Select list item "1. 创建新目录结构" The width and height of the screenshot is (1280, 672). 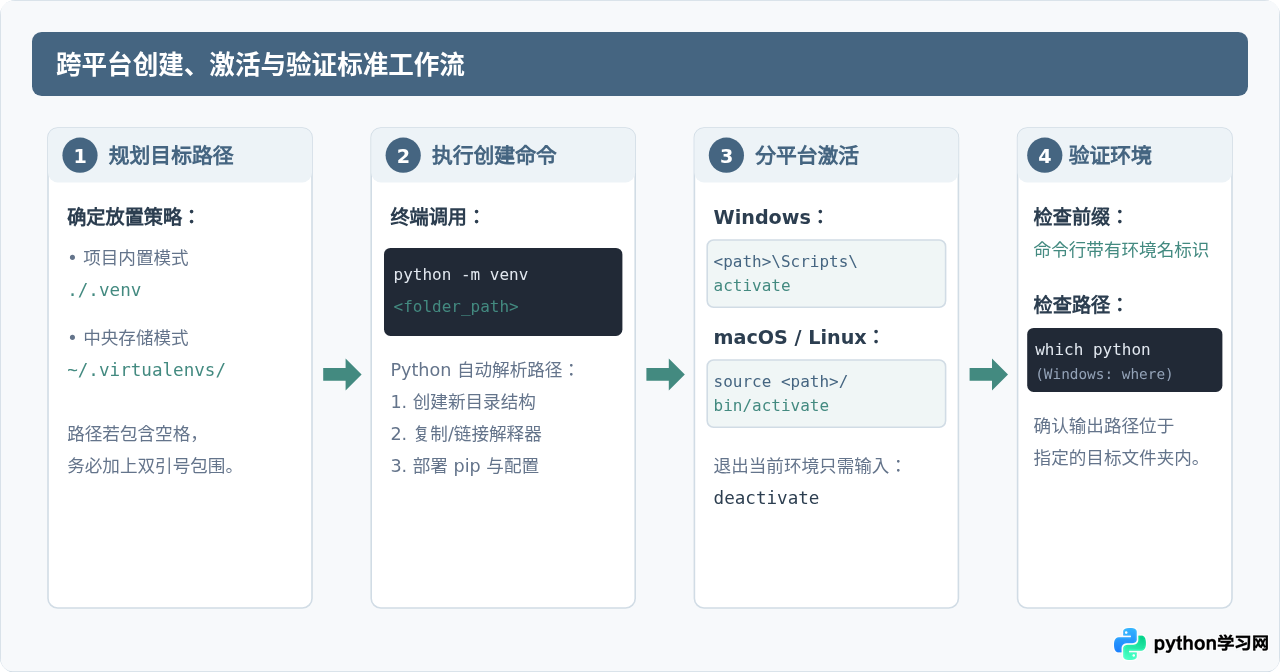[463, 402]
